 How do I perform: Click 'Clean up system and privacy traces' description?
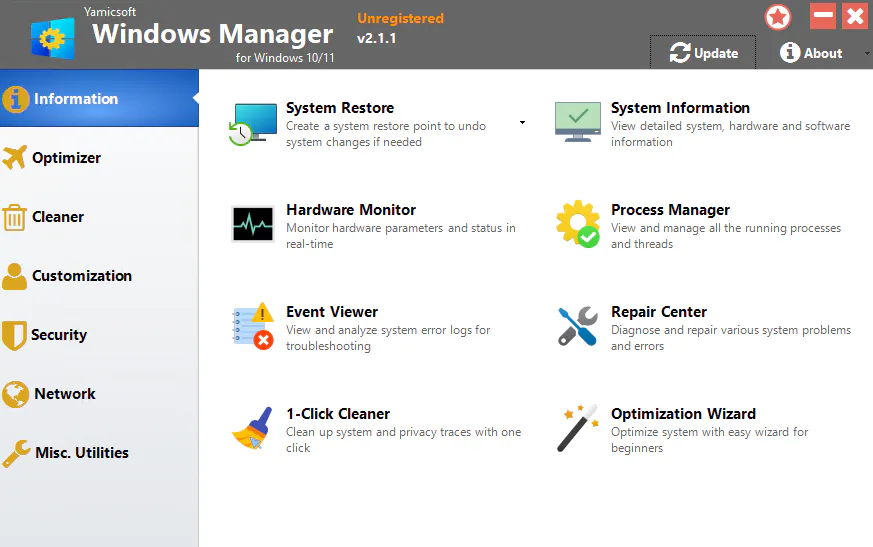click(x=403, y=439)
